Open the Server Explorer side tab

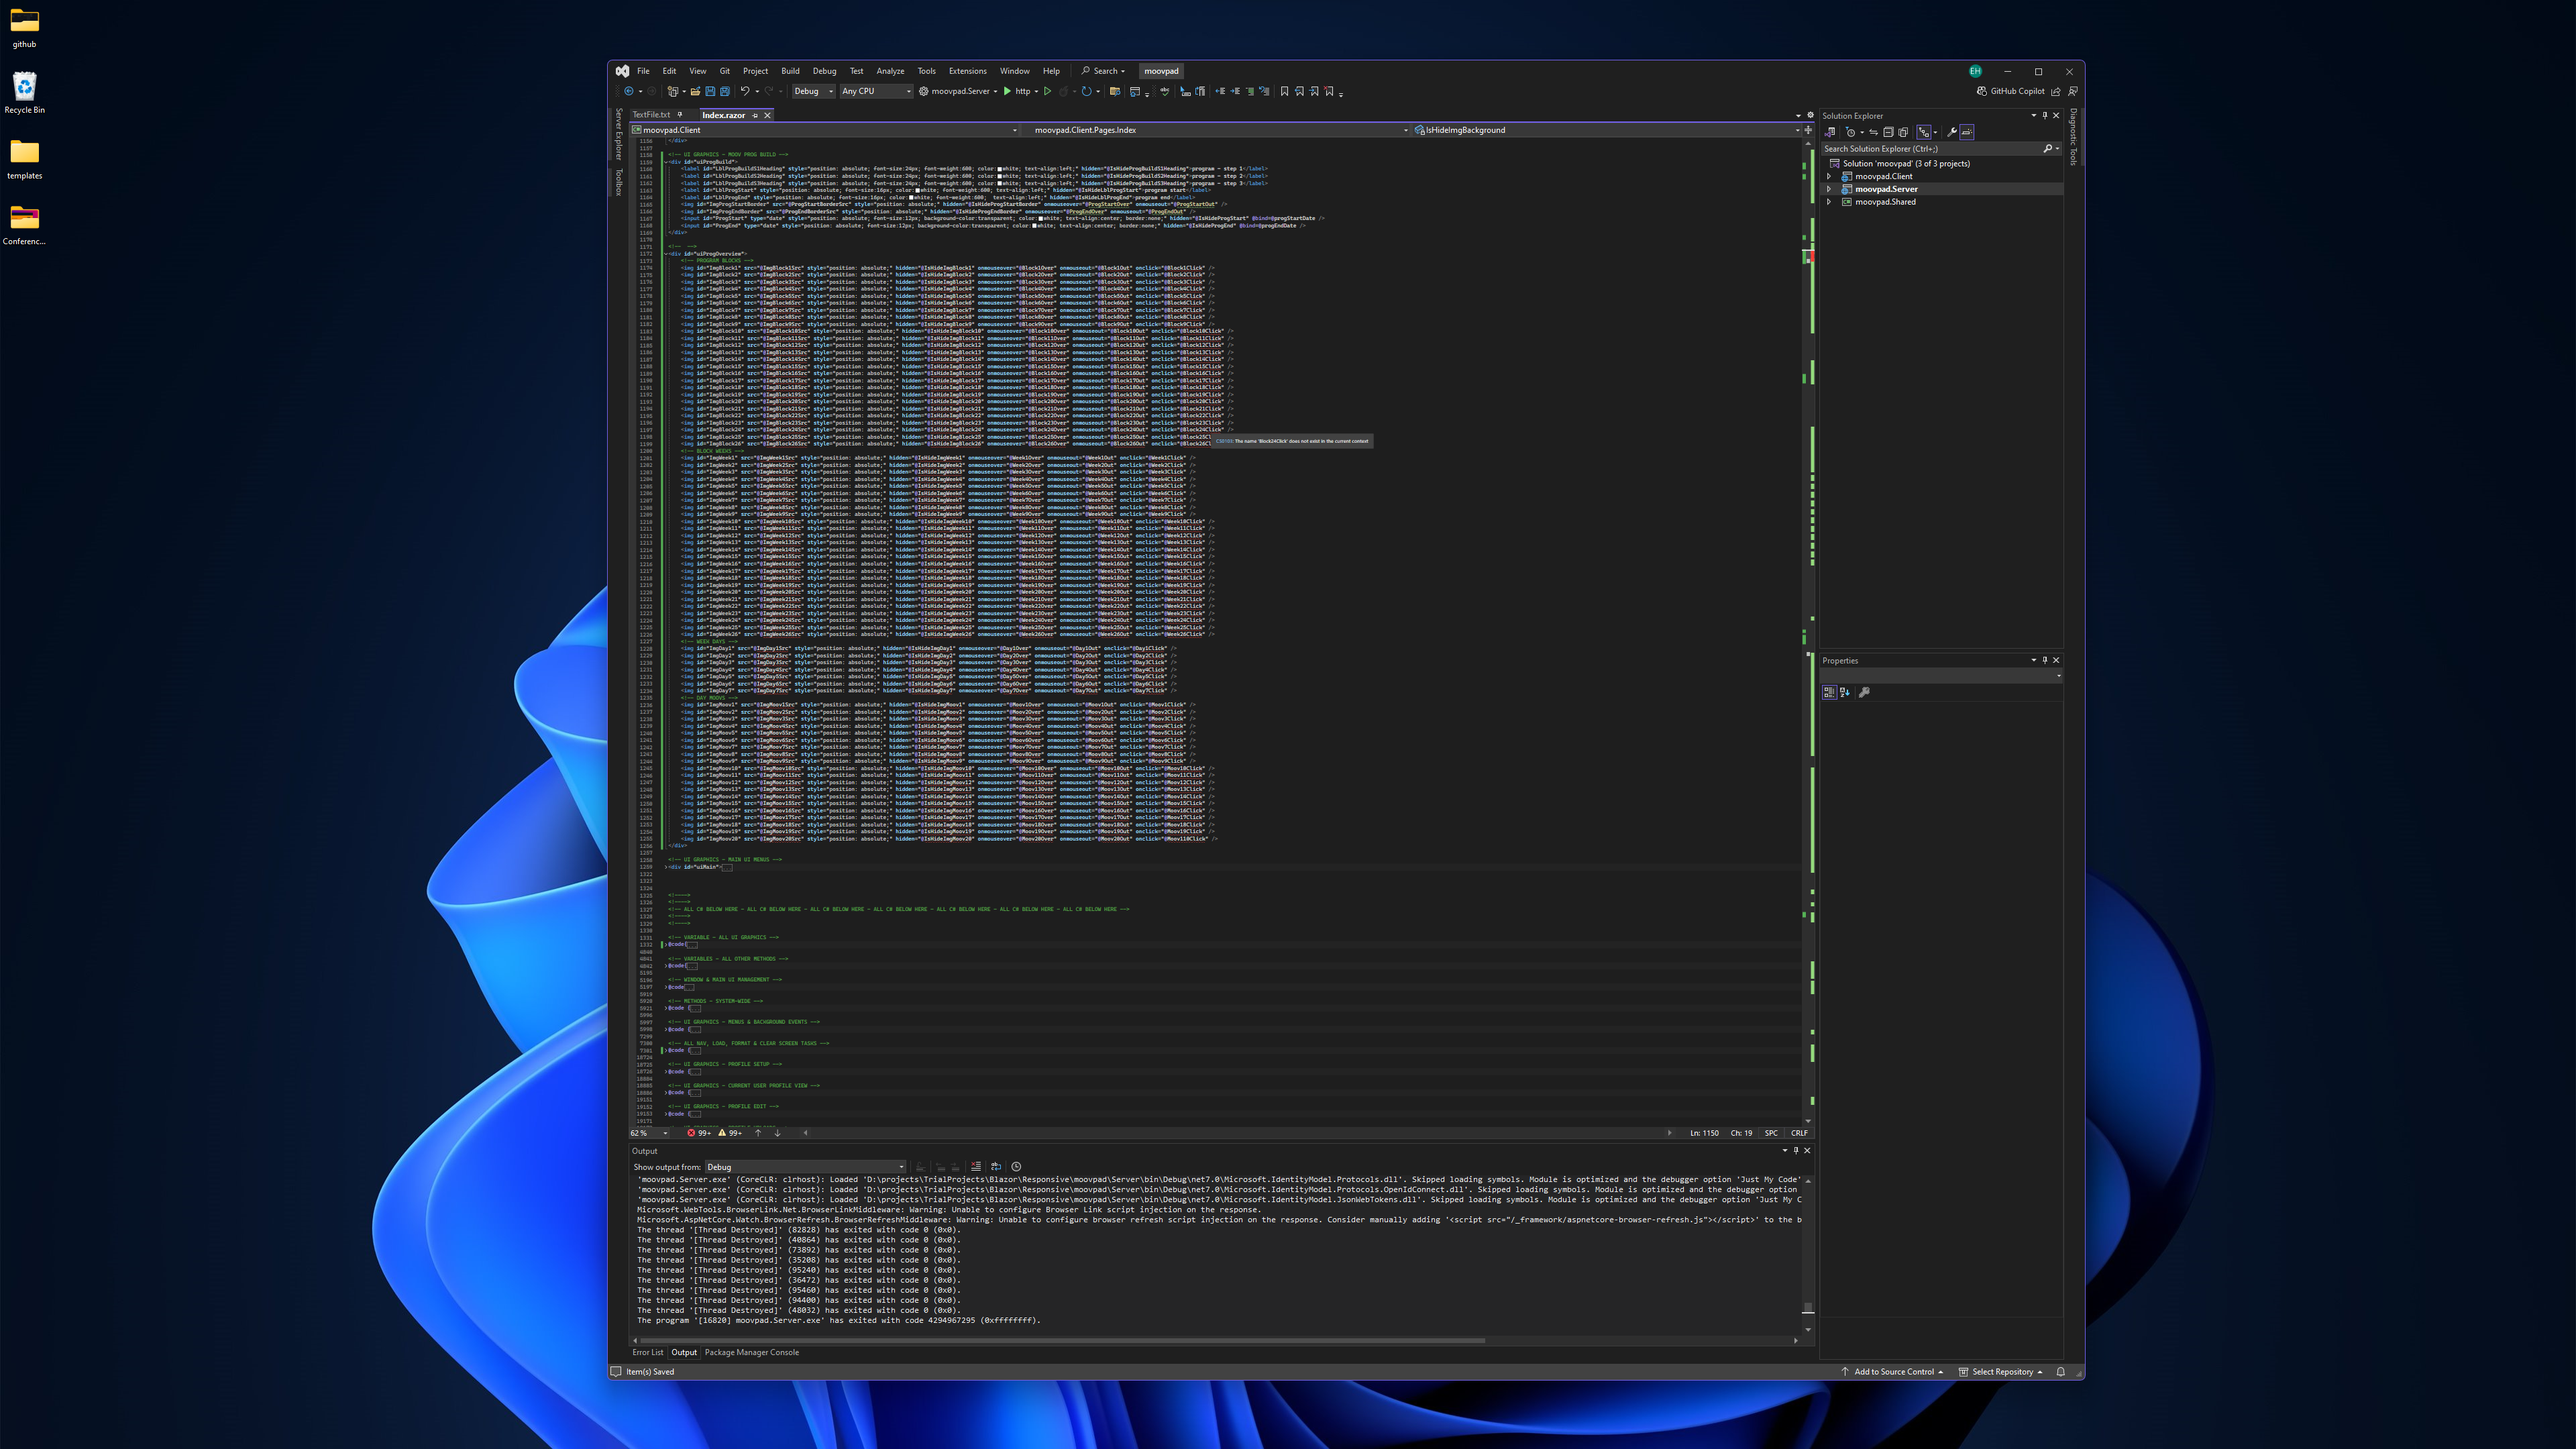(x=619, y=134)
